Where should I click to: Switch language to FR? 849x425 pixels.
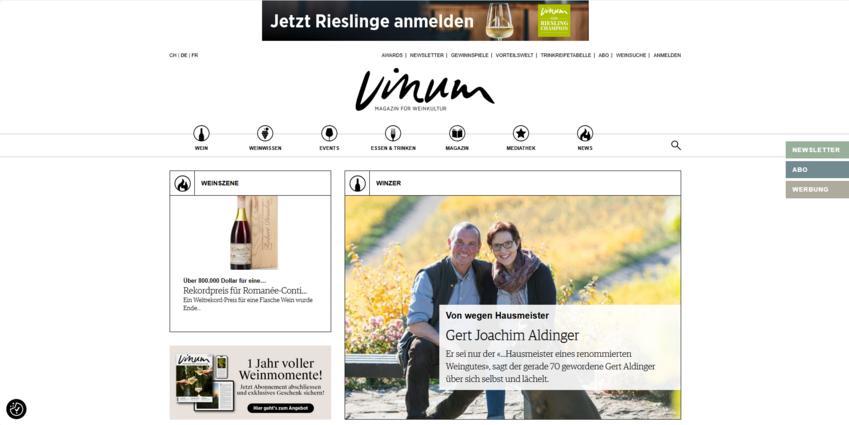(195, 55)
